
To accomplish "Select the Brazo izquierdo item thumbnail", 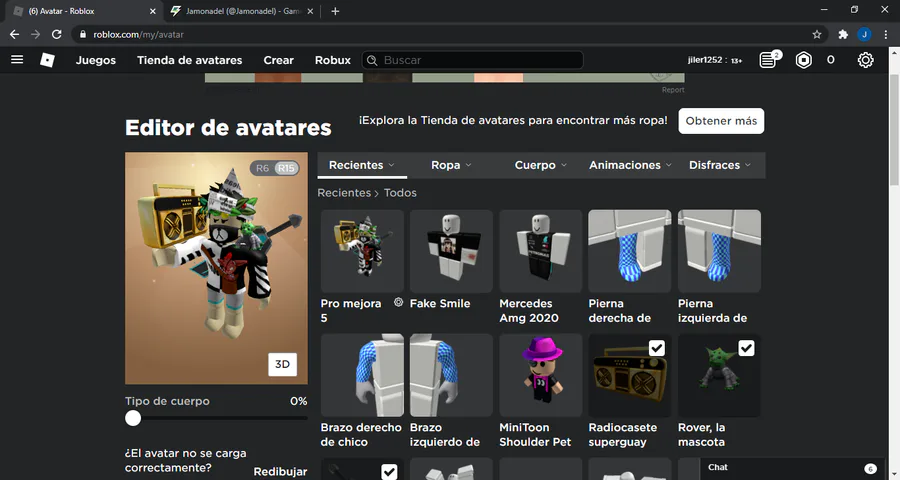I will click(451, 375).
